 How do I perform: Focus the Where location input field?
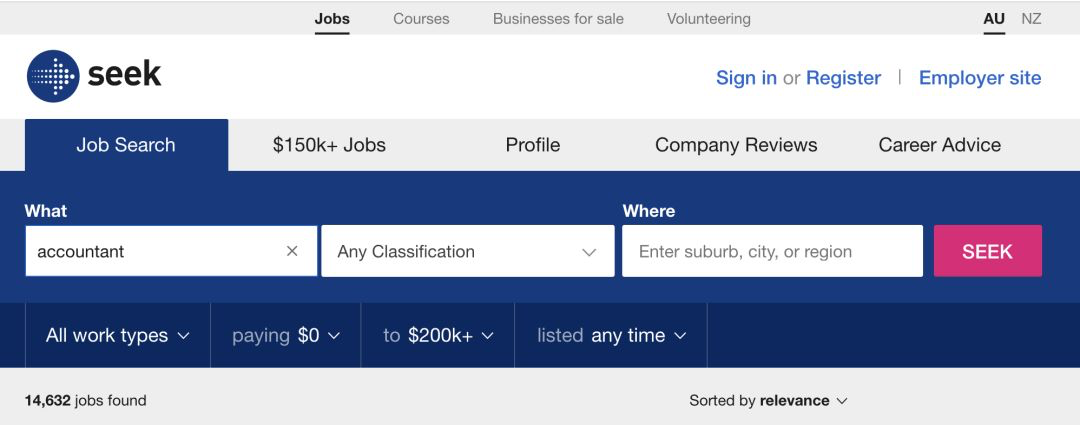point(771,251)
